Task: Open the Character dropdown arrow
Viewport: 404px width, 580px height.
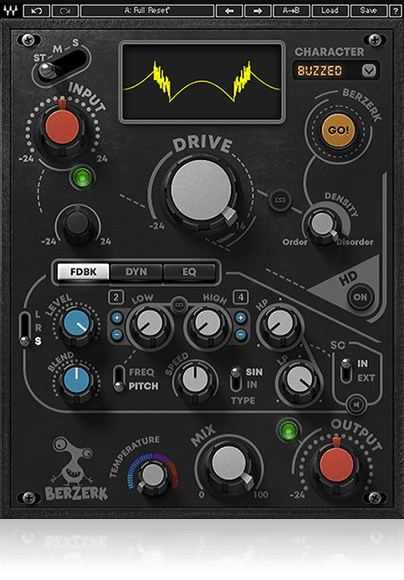Action: pyautogui.click(x=369, y=70)
